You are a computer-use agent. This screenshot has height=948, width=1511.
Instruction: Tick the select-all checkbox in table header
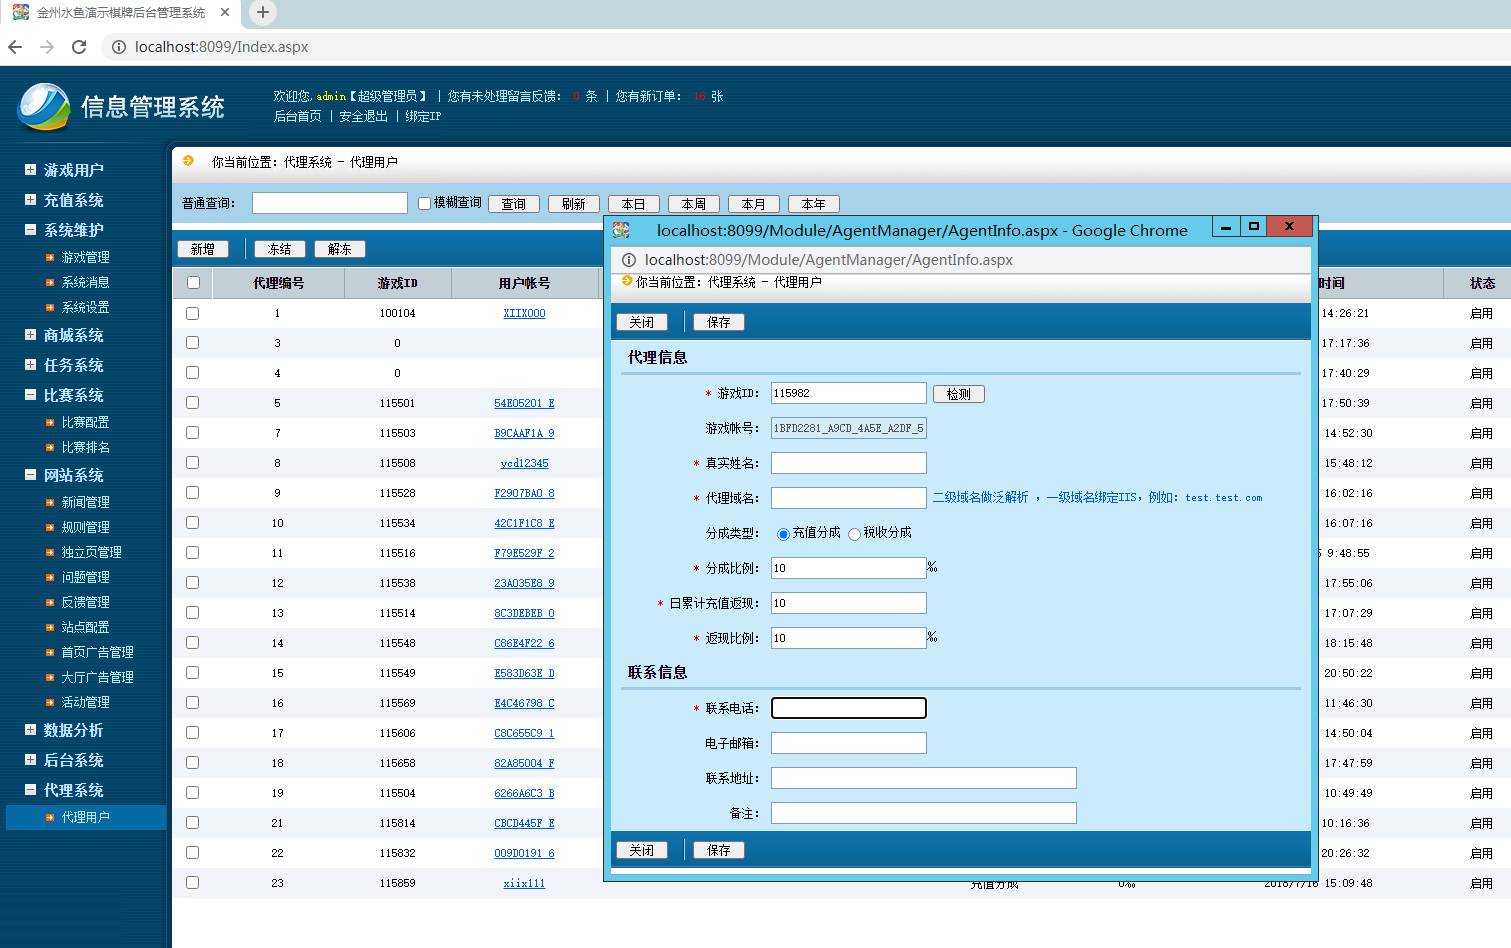point(193,283)
